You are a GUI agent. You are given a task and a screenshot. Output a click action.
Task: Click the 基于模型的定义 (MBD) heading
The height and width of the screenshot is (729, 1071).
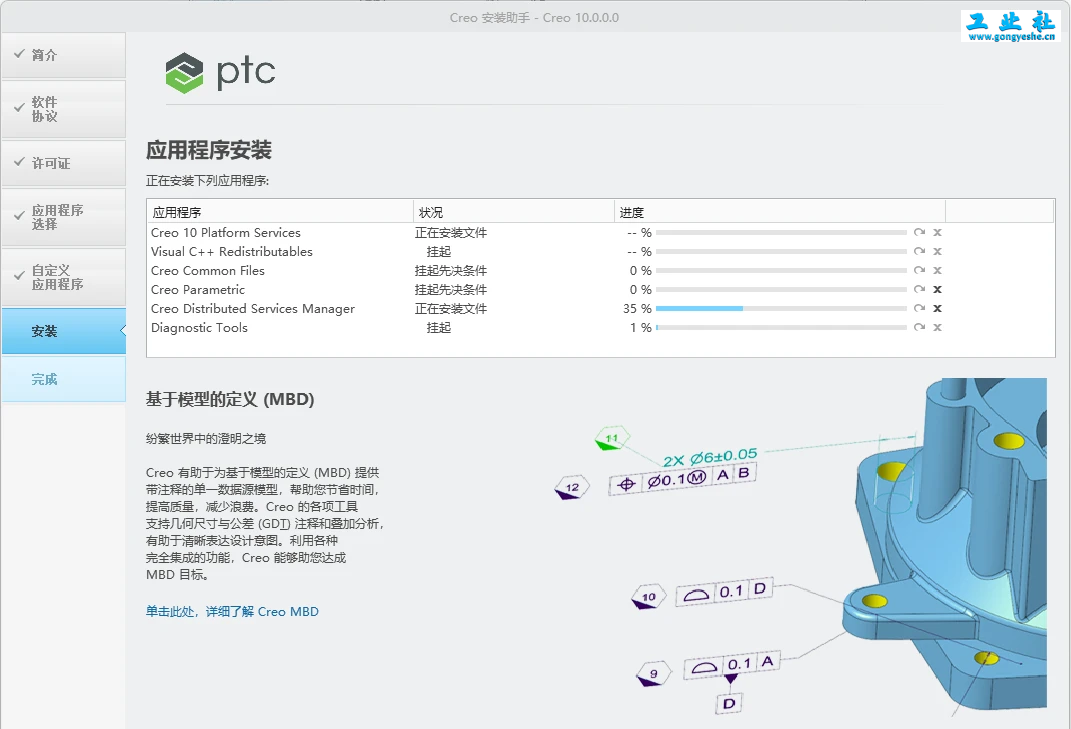230,399
